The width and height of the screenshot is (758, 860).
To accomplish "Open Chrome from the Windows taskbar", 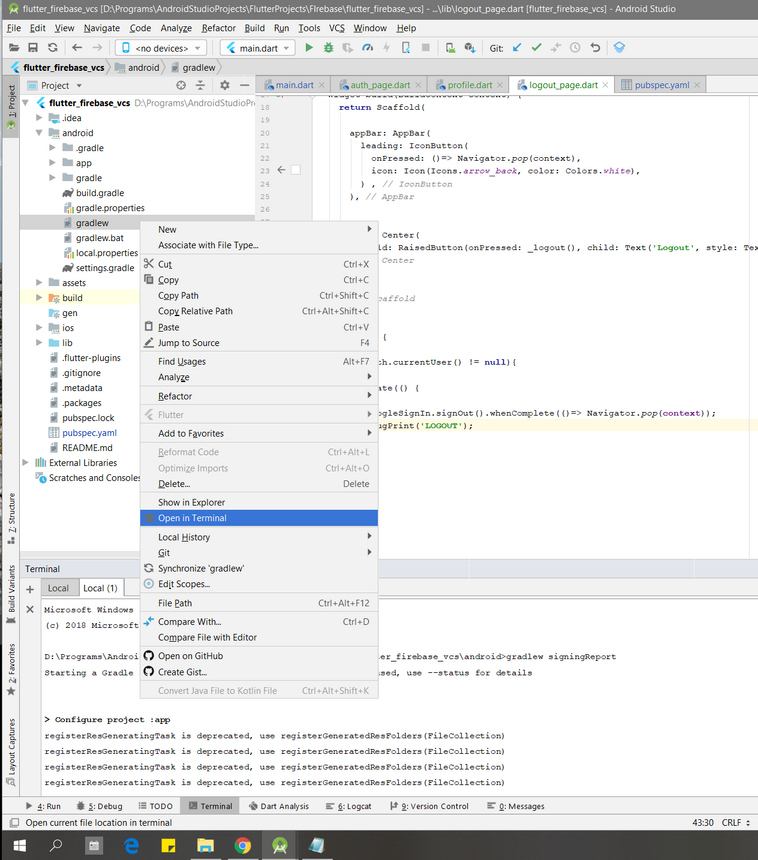I will (x=242, y=846).
